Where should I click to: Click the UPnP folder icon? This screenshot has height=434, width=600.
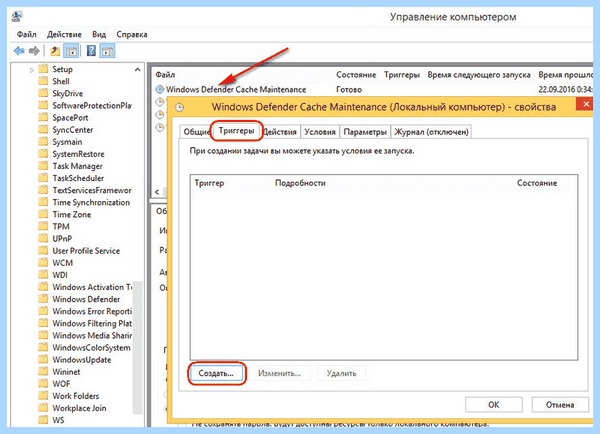point(43,238)
